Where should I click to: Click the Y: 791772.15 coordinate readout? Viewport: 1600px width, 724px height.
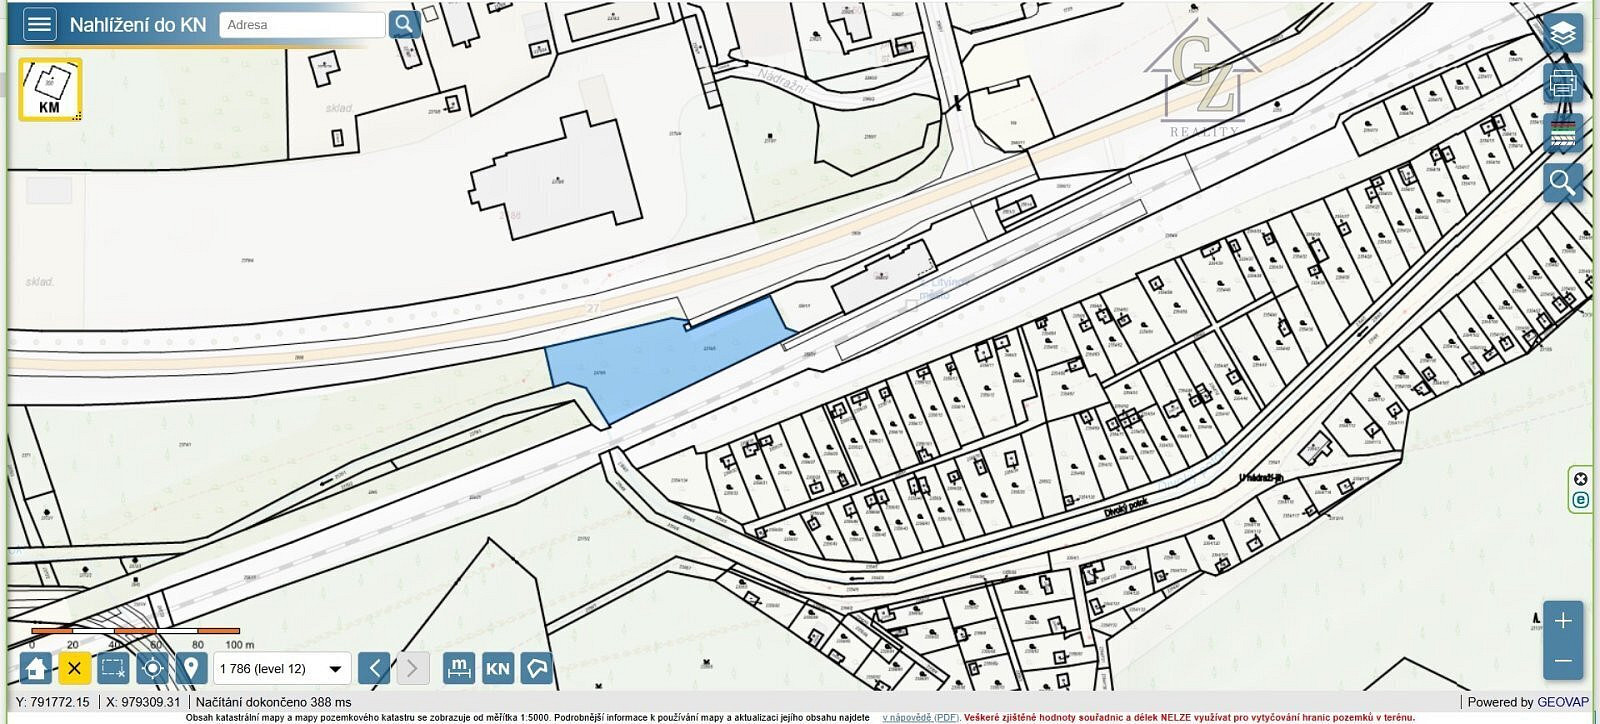click(x=53, y=702)
